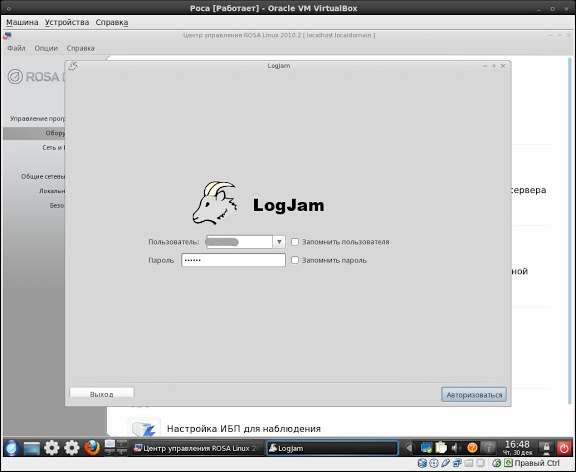Click the UPS setup icon in control center
The width and height of the screenshot is (576, 472).
[x=145, y=428]
